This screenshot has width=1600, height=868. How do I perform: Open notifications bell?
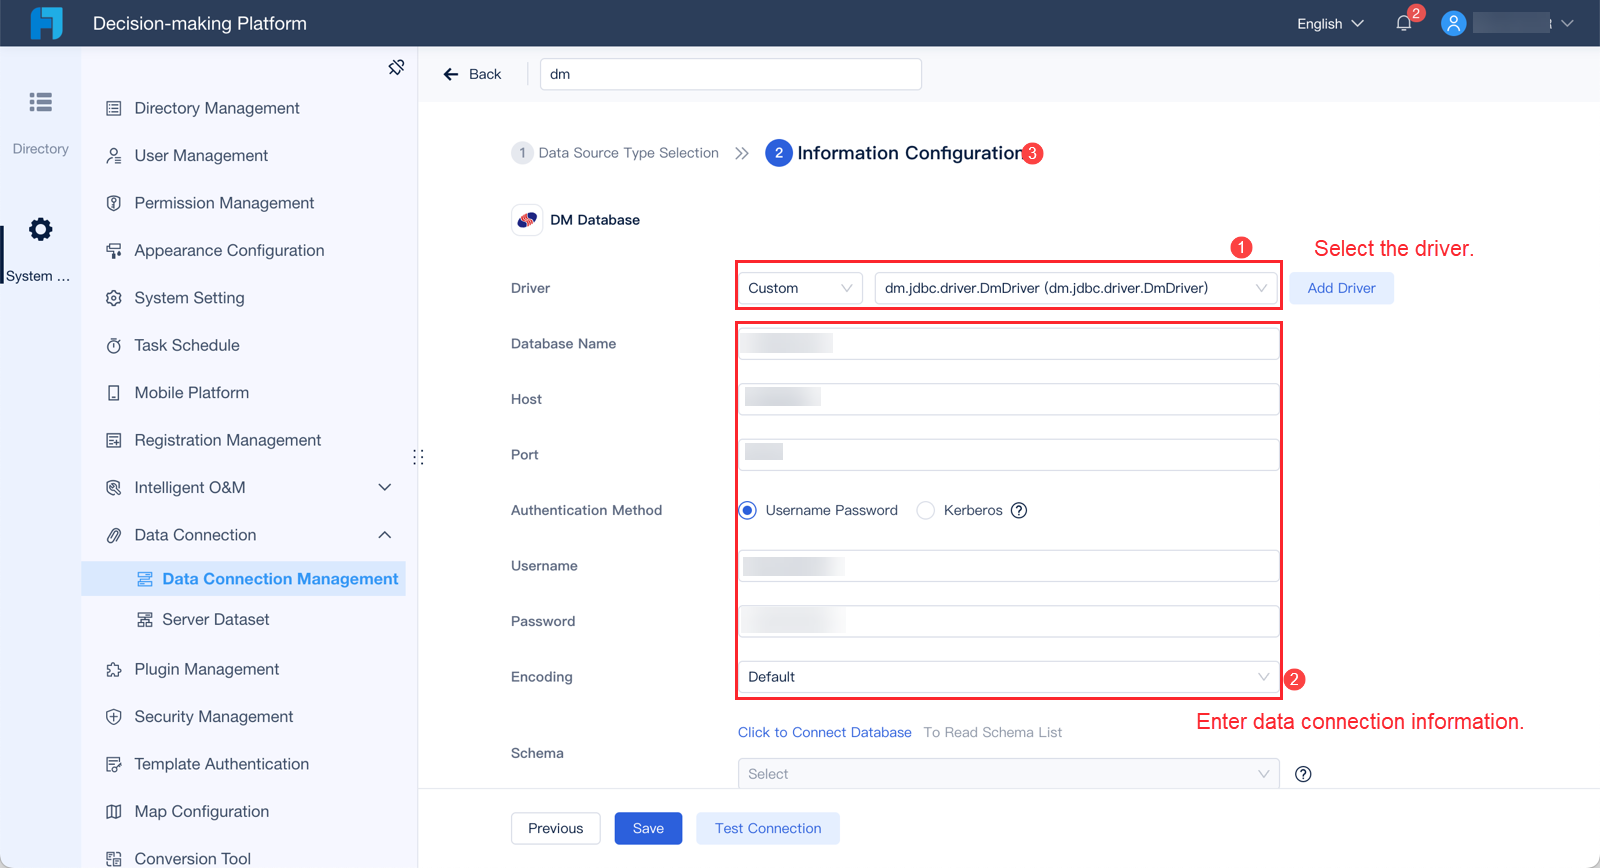(x=1404, y=23)
